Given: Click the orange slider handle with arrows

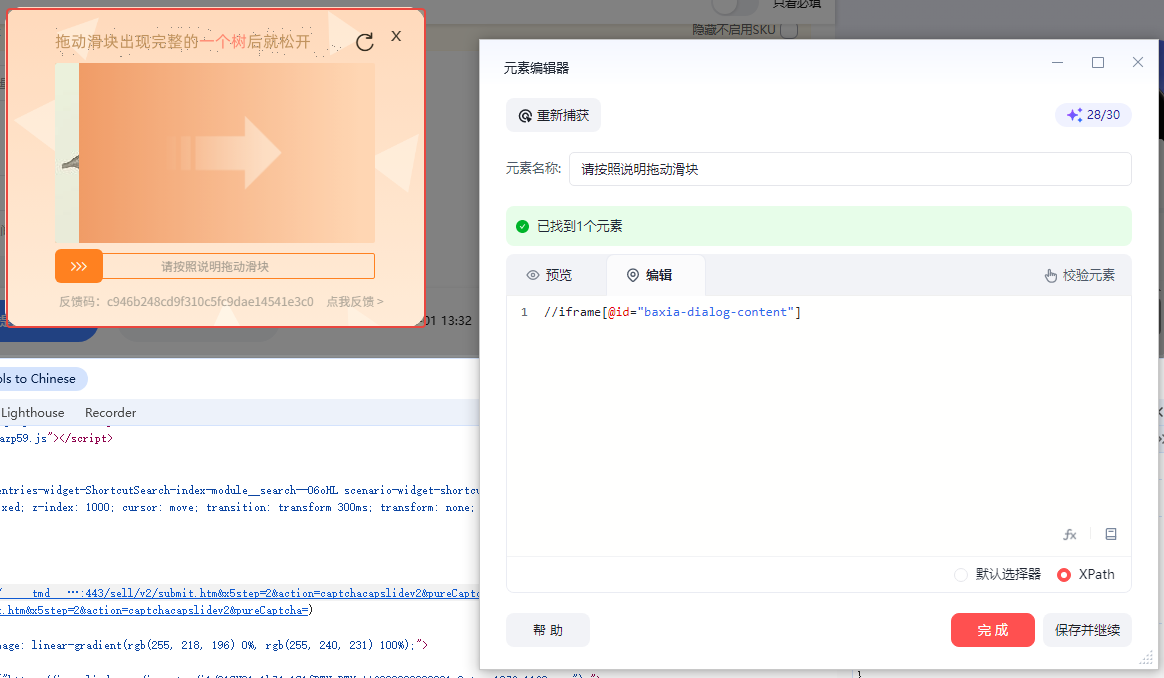Looking at the screenshot, I should pyautogui.click(x=79, y=266).
